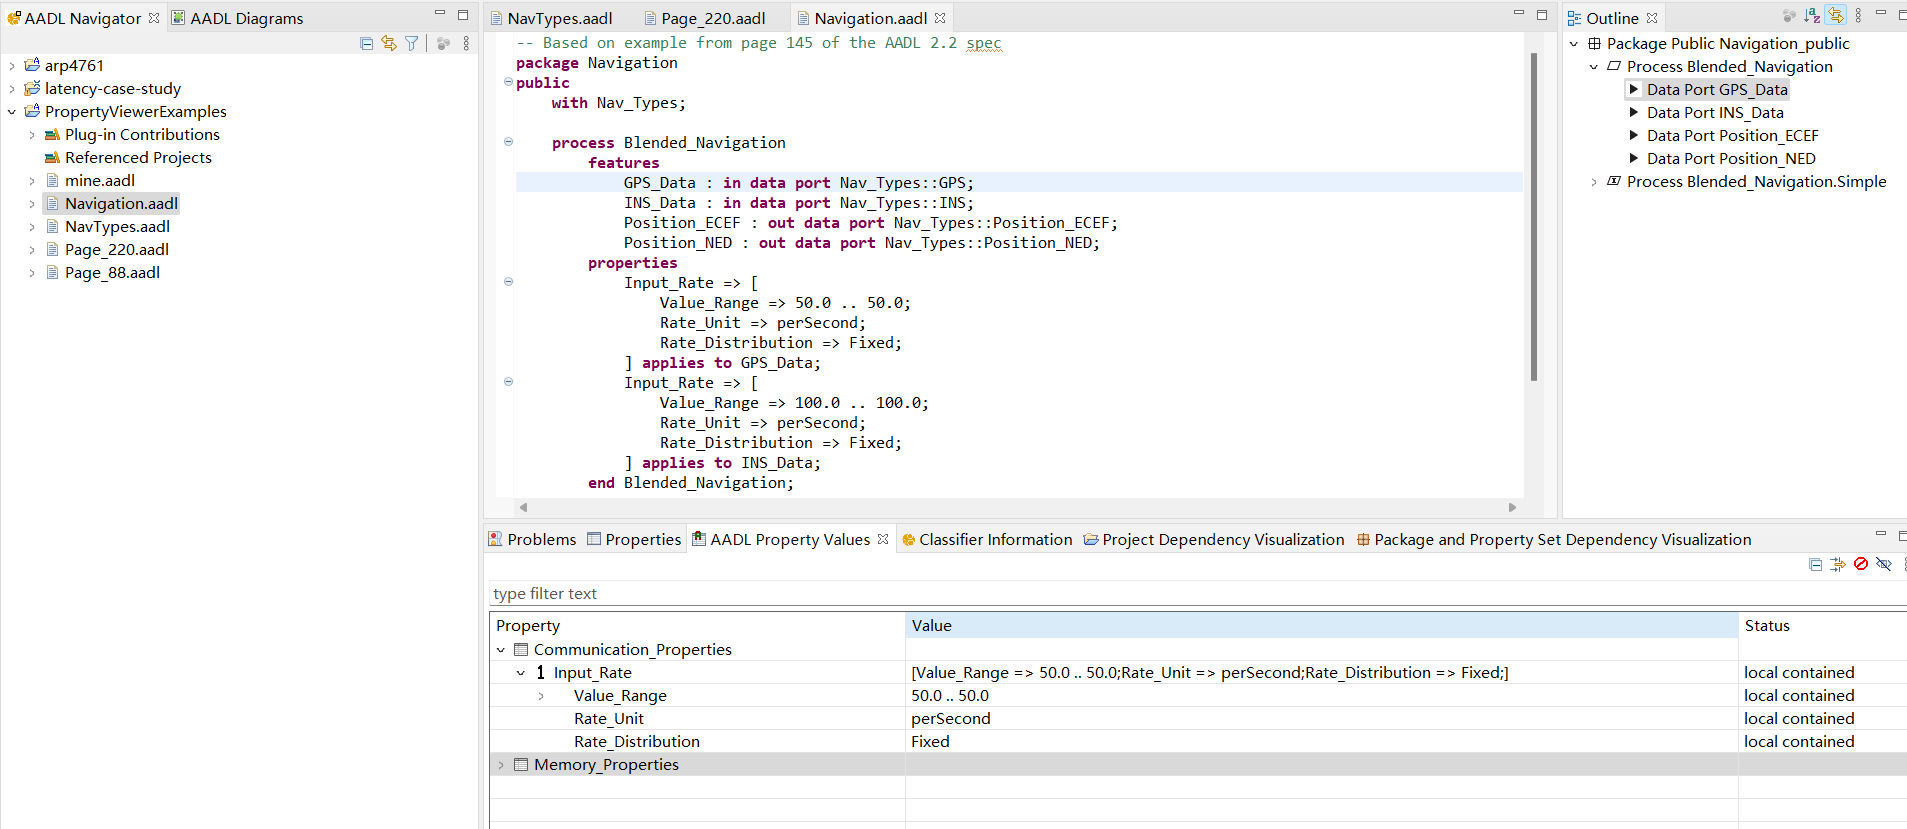Click the Memory_Properties property set icon

pos(521,765)
